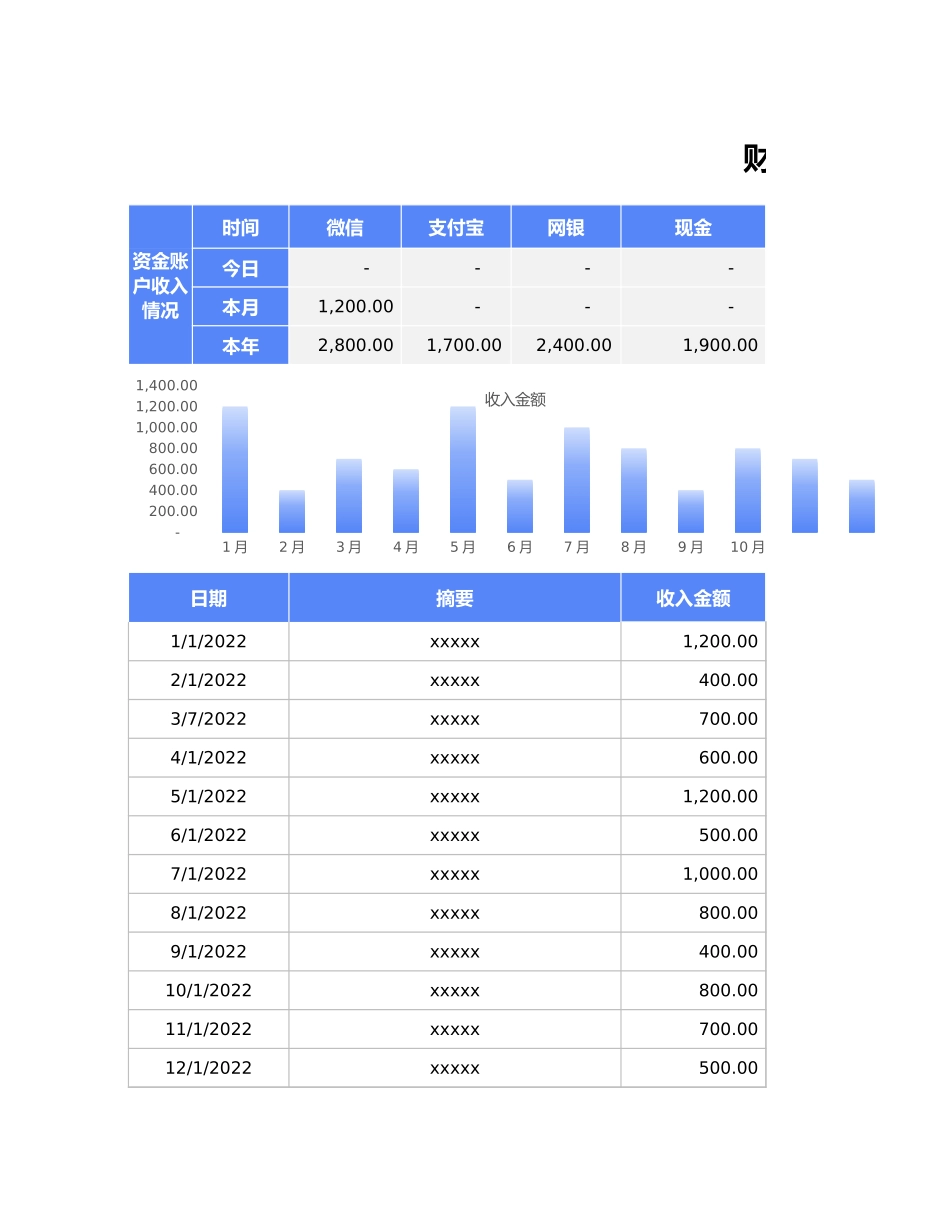Click the 5月 bar in the chart

tap(462, 470)
